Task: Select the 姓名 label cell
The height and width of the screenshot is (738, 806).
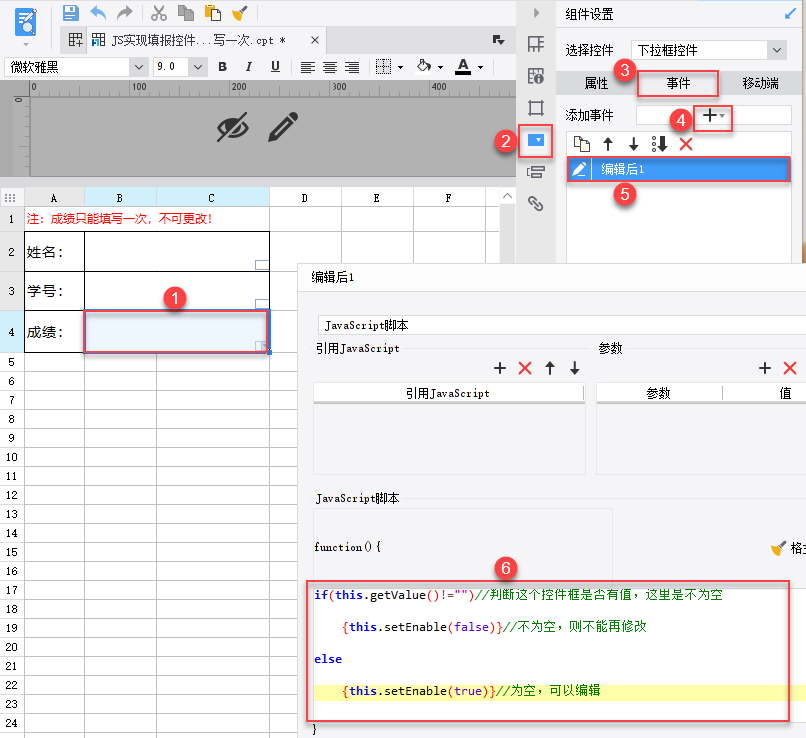Action: (x=54, y=252)
